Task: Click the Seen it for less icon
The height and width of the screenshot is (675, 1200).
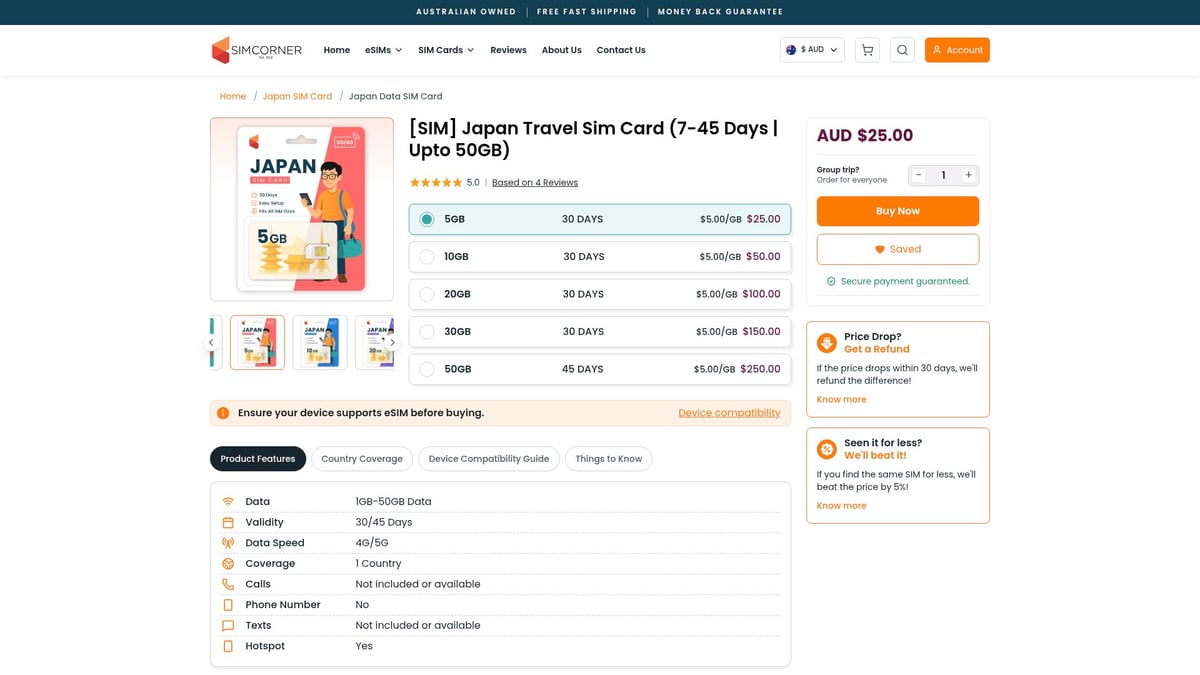Action: click(827, 449)
